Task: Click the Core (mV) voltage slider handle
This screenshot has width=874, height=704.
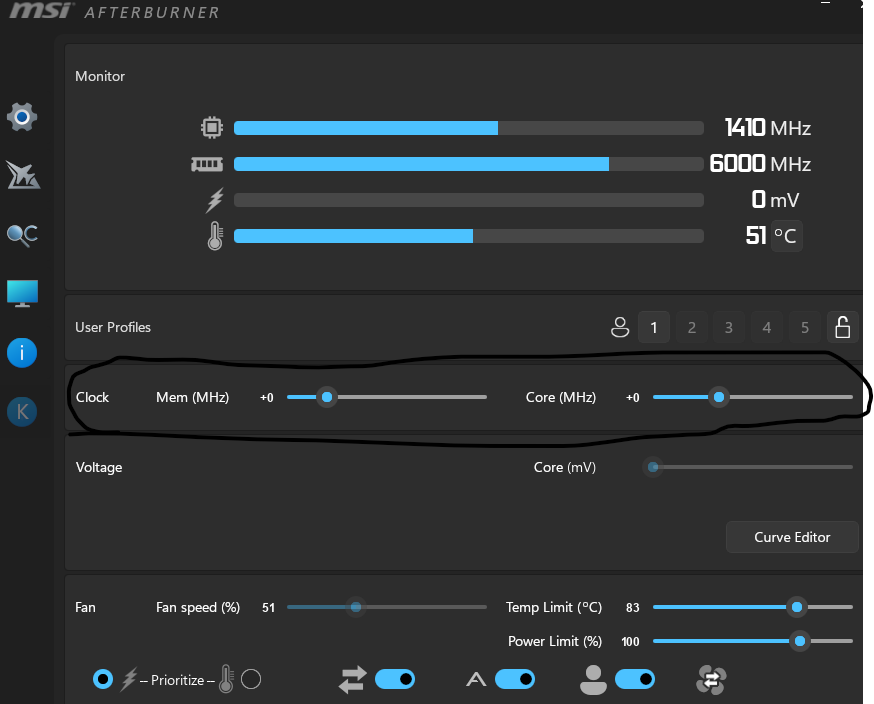Action: tap(653, 467)
